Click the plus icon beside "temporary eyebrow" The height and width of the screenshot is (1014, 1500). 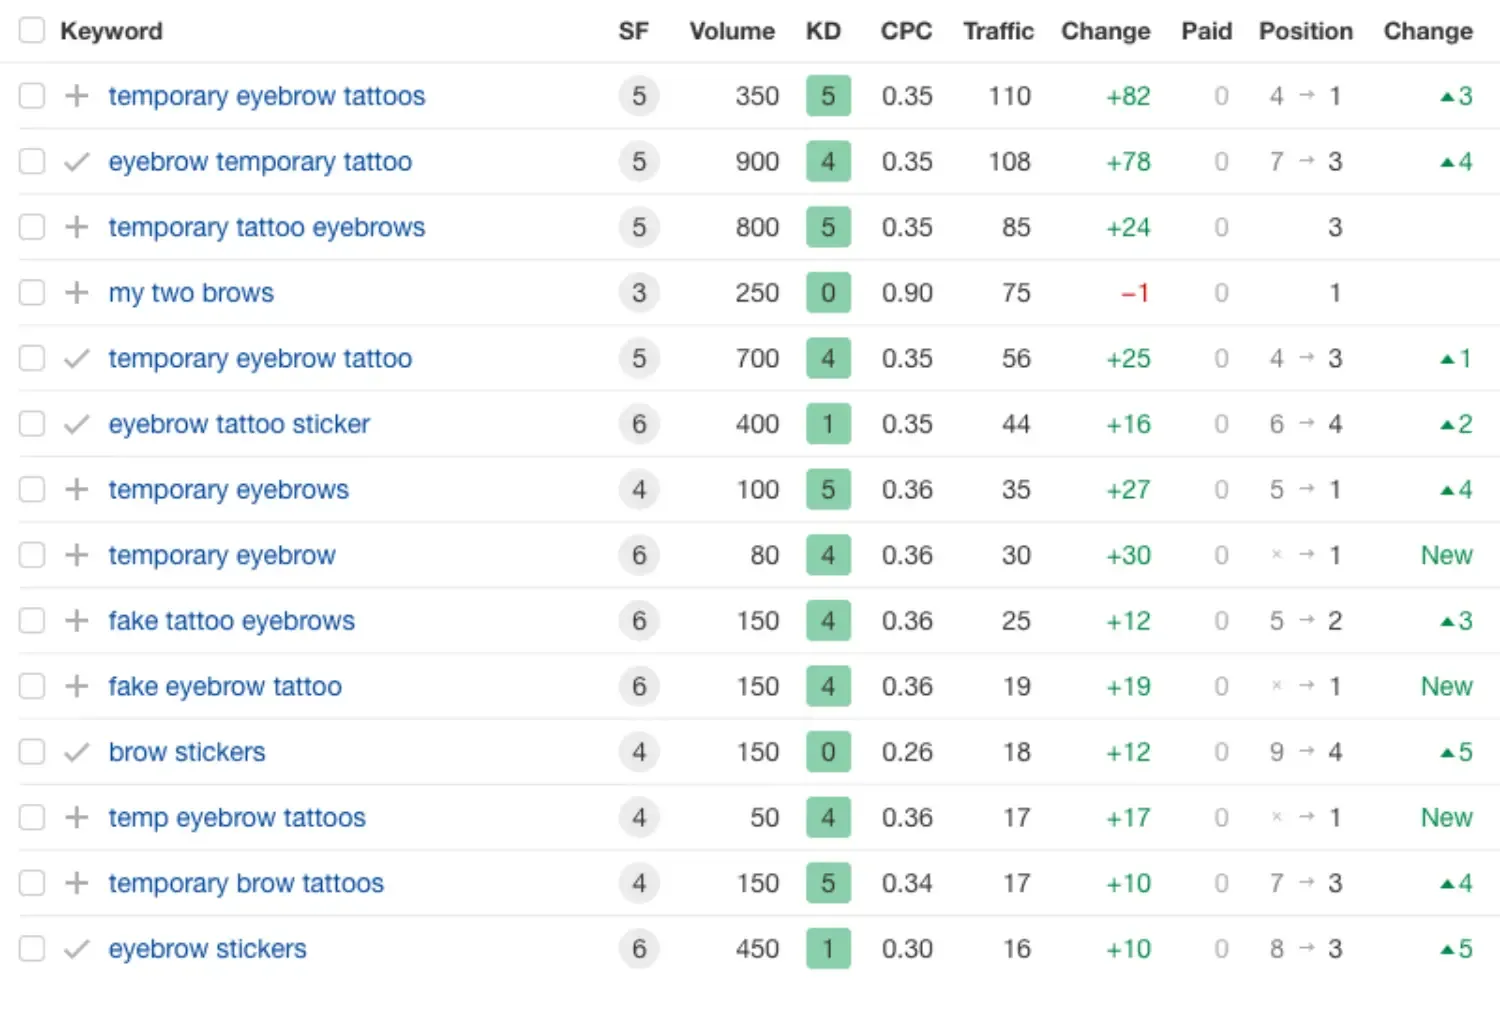76,555
